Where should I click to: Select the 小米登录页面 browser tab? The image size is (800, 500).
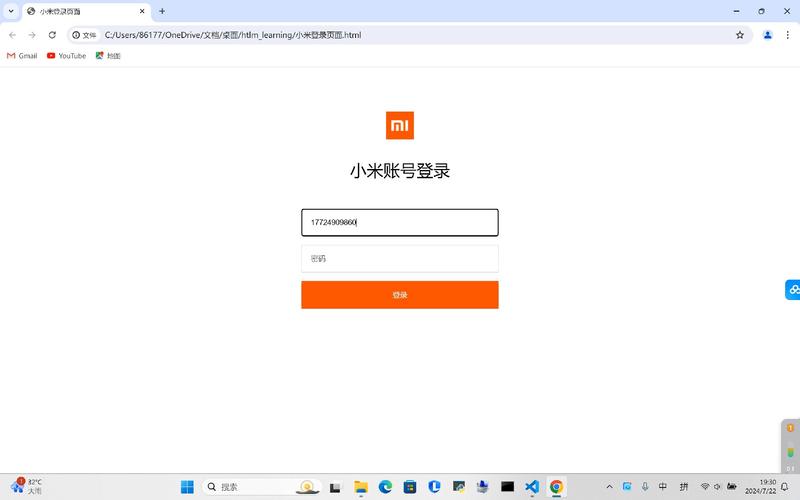[86, 11]
